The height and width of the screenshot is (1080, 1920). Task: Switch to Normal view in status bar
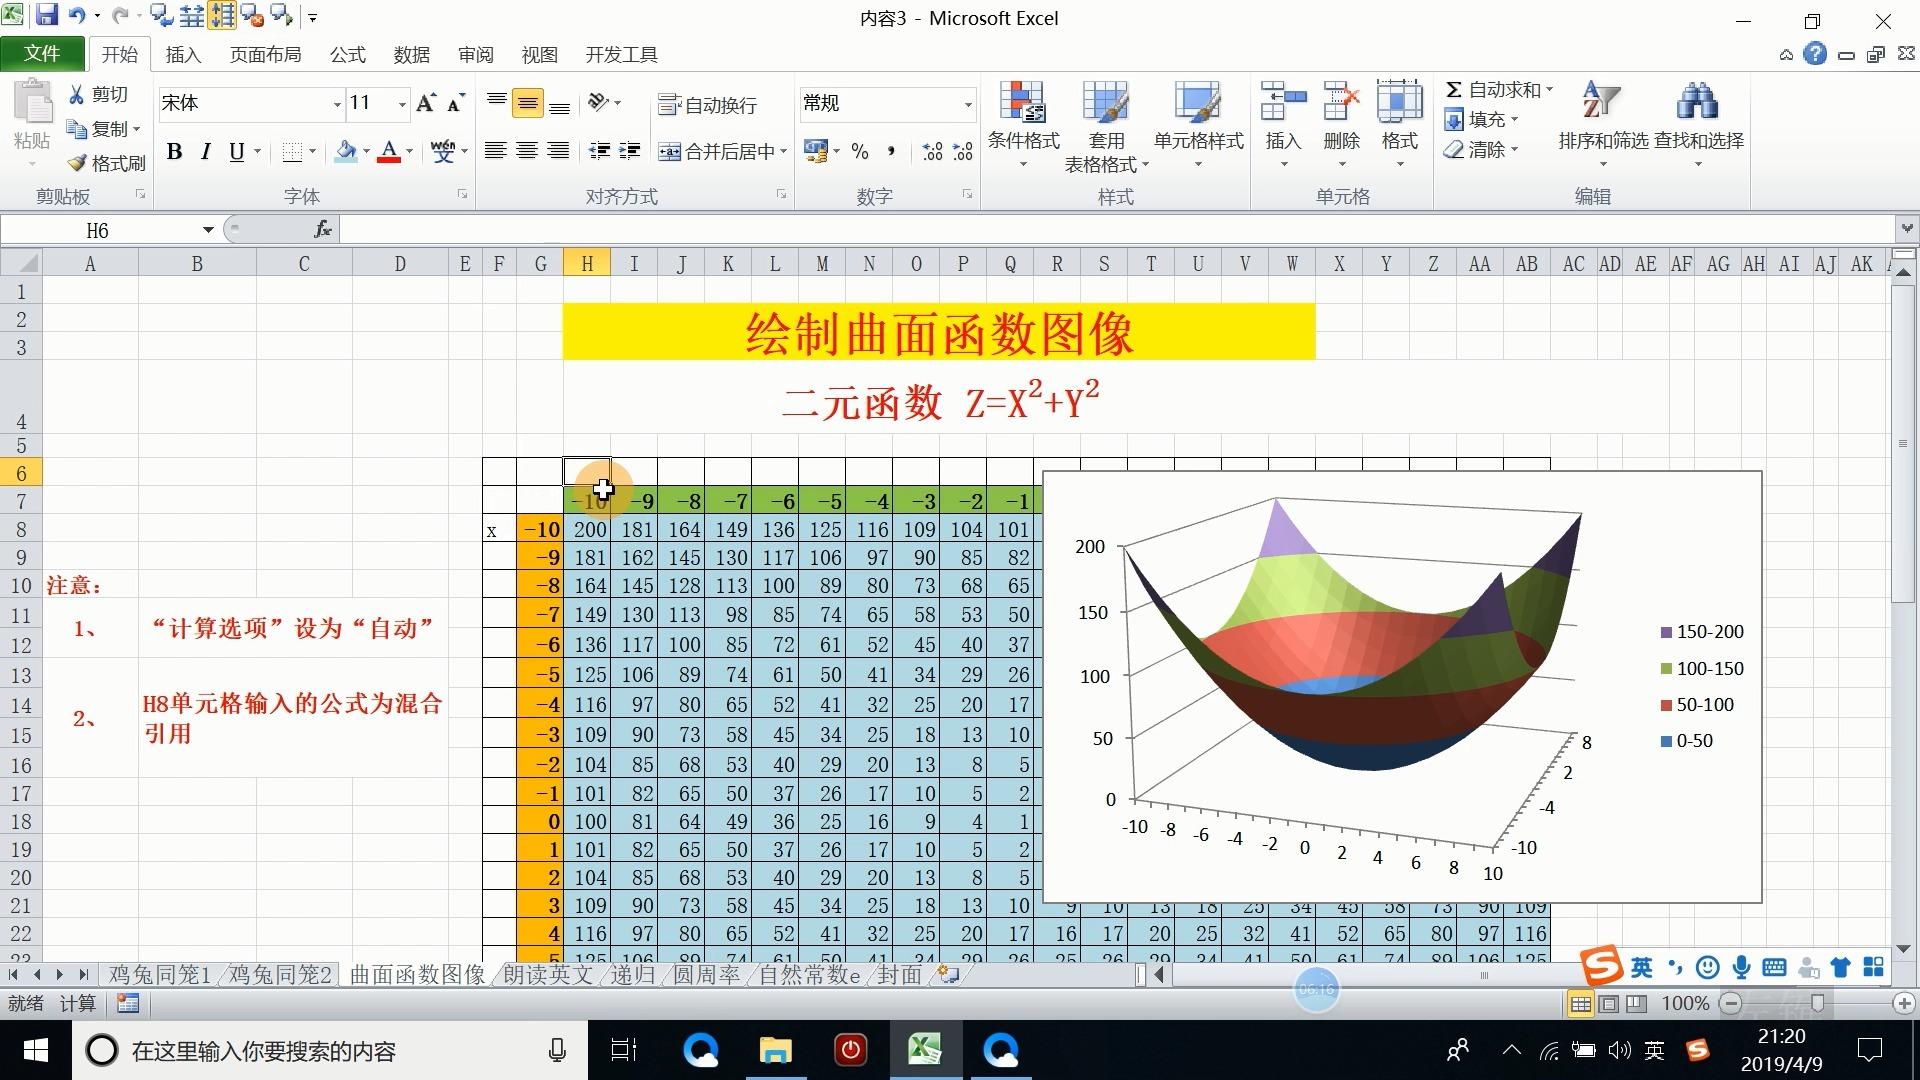click(1581, 1003)
